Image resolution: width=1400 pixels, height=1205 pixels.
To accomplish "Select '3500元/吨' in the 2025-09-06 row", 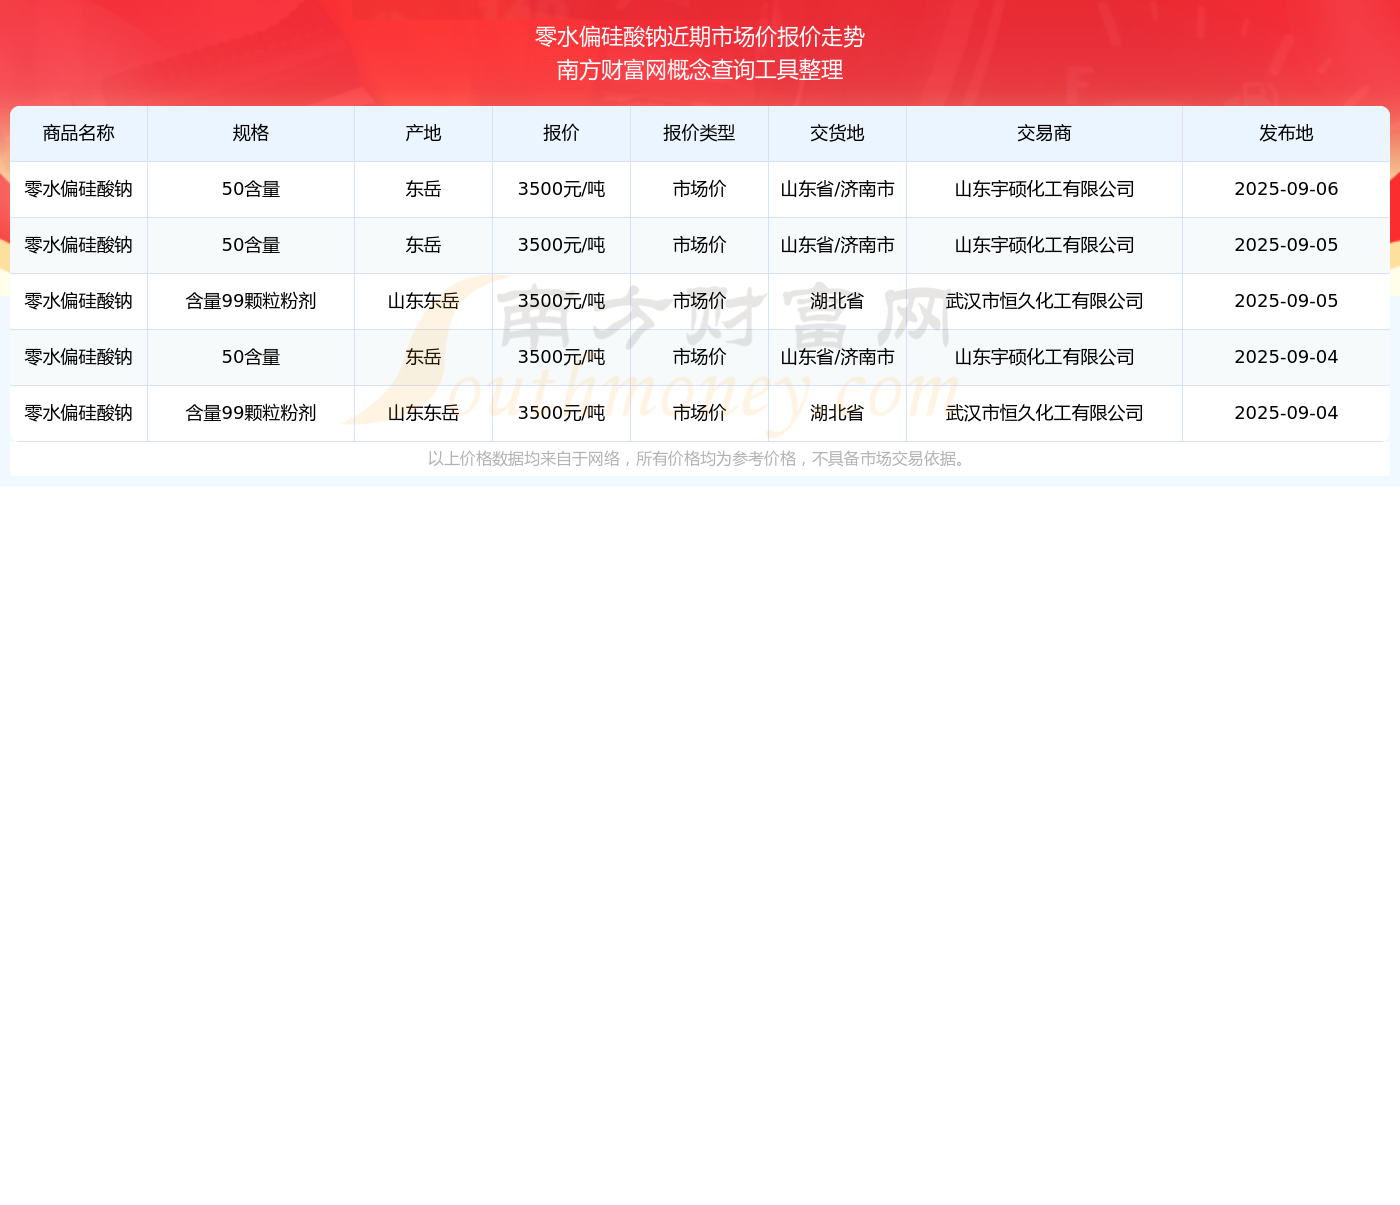I will pyautogui.click(x=562, y=189).
